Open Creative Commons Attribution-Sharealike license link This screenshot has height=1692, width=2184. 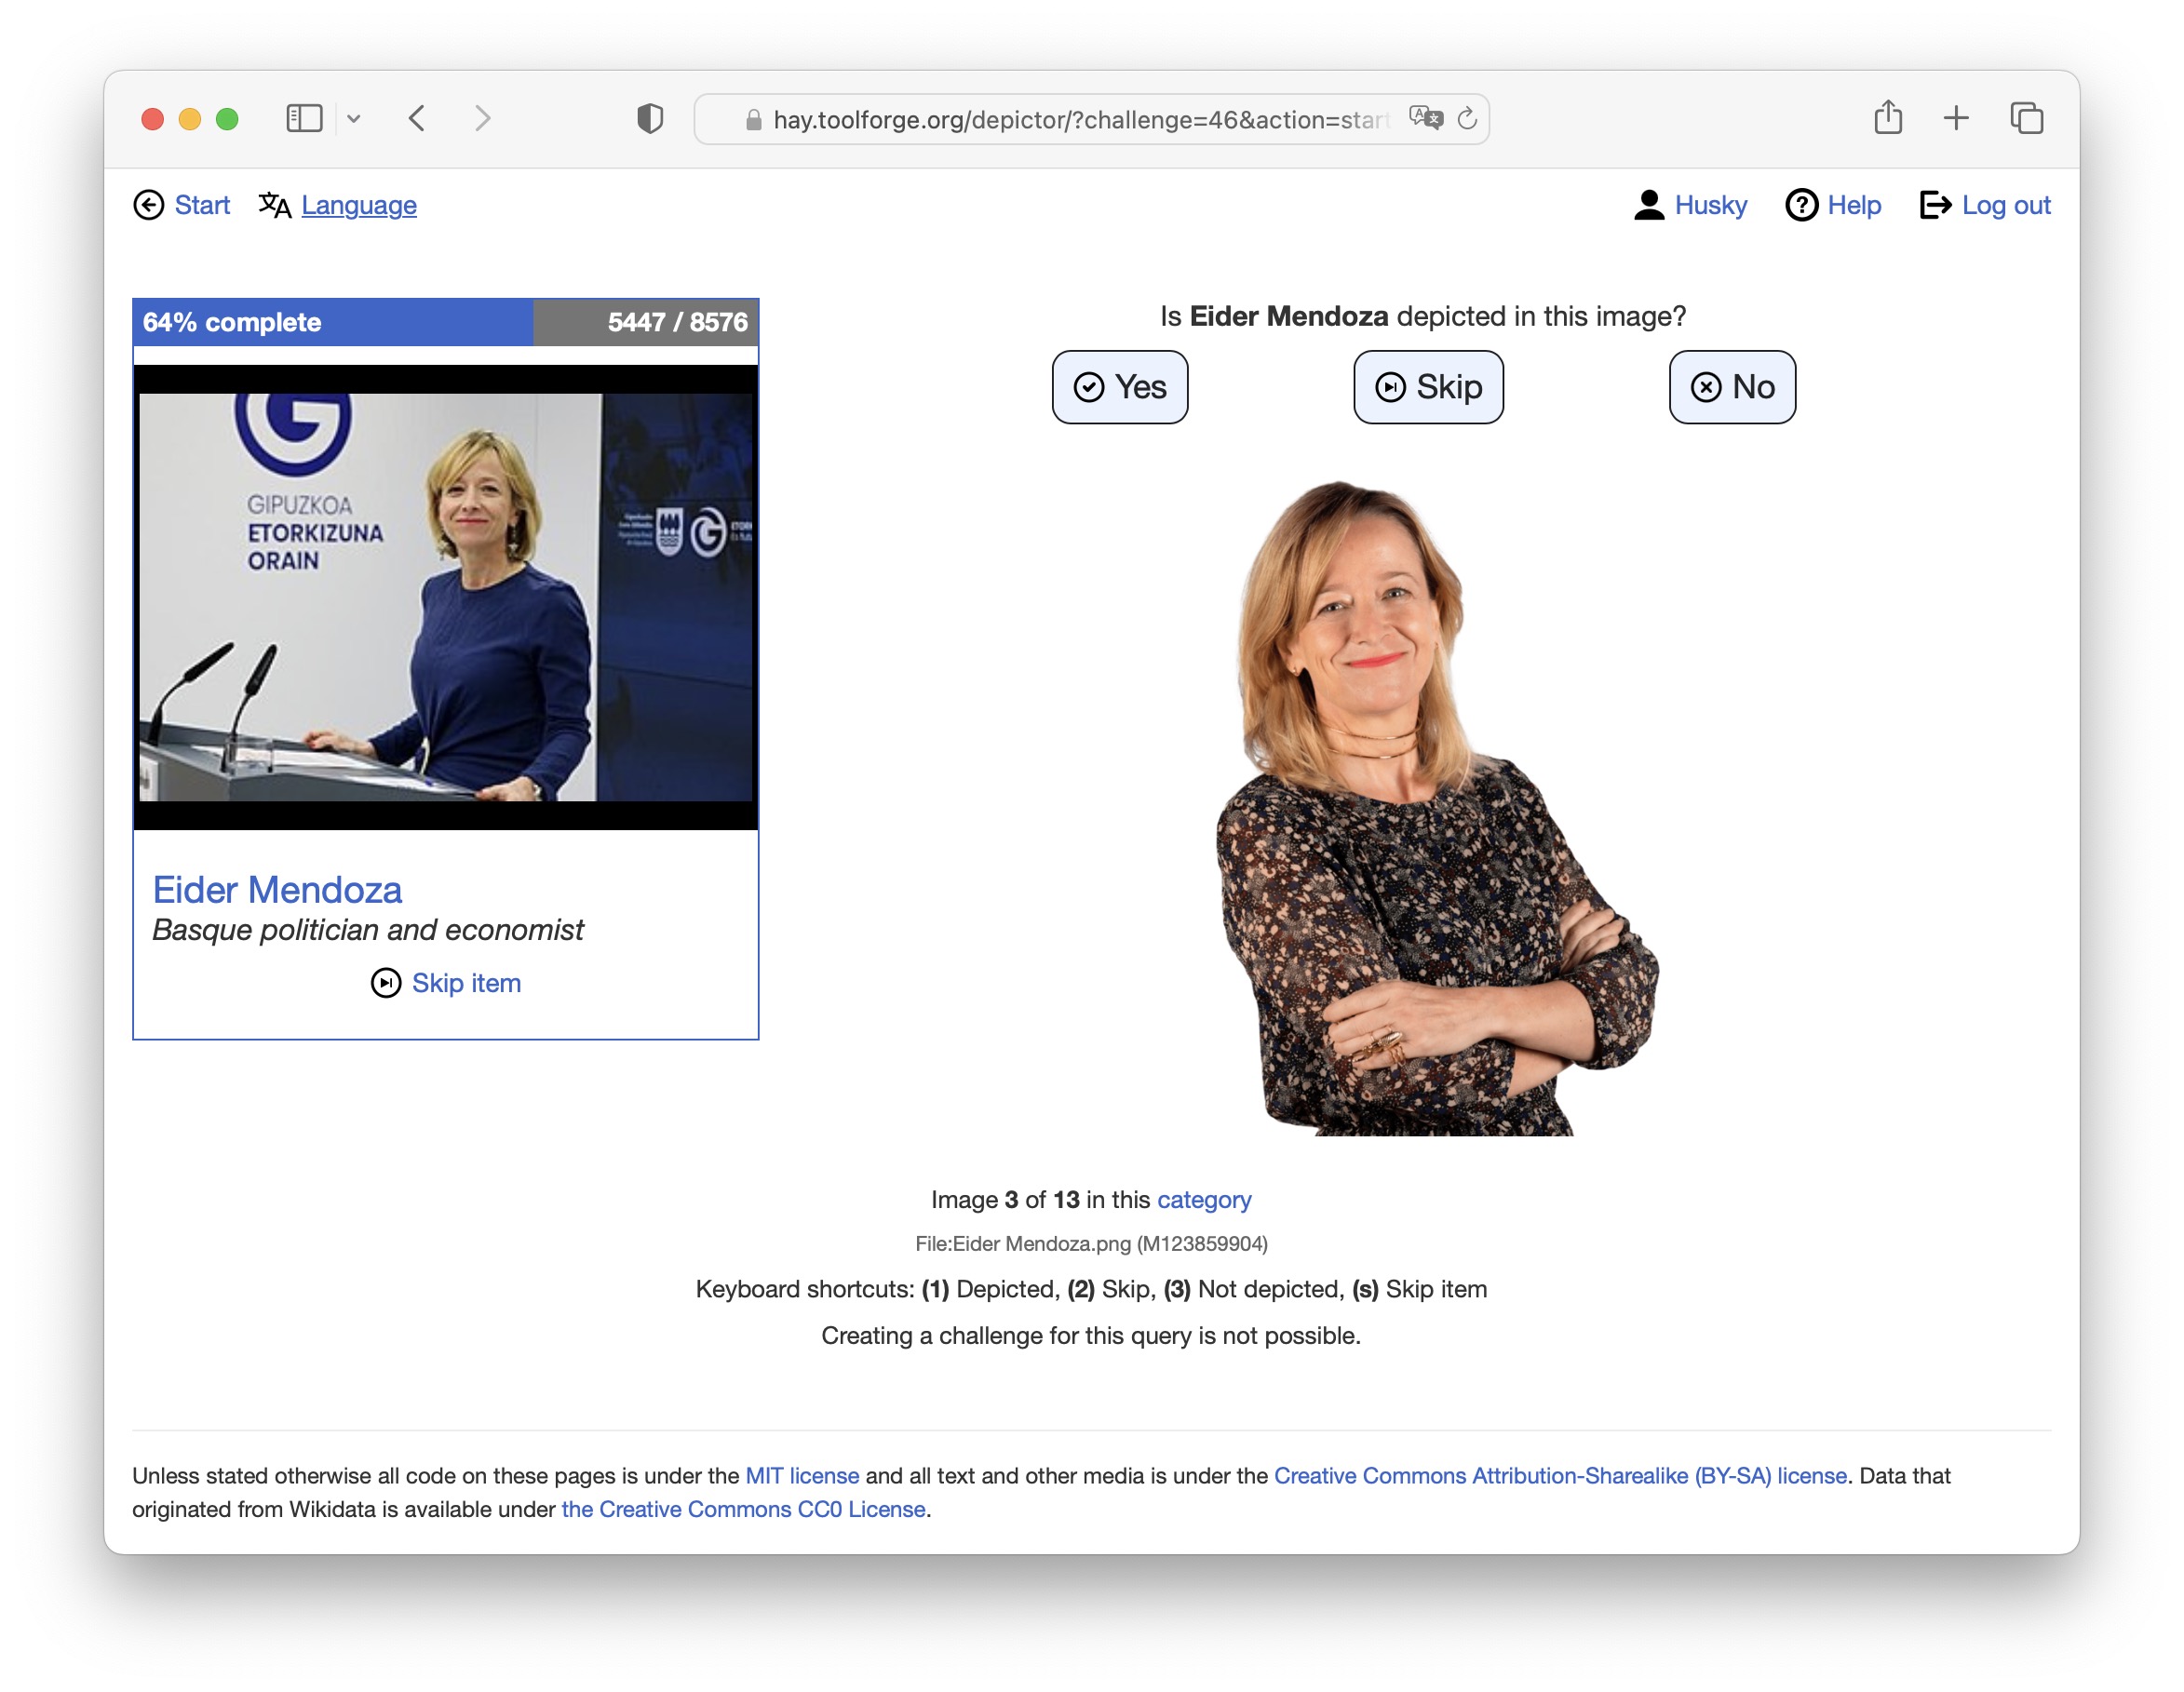(1560, 1475)
